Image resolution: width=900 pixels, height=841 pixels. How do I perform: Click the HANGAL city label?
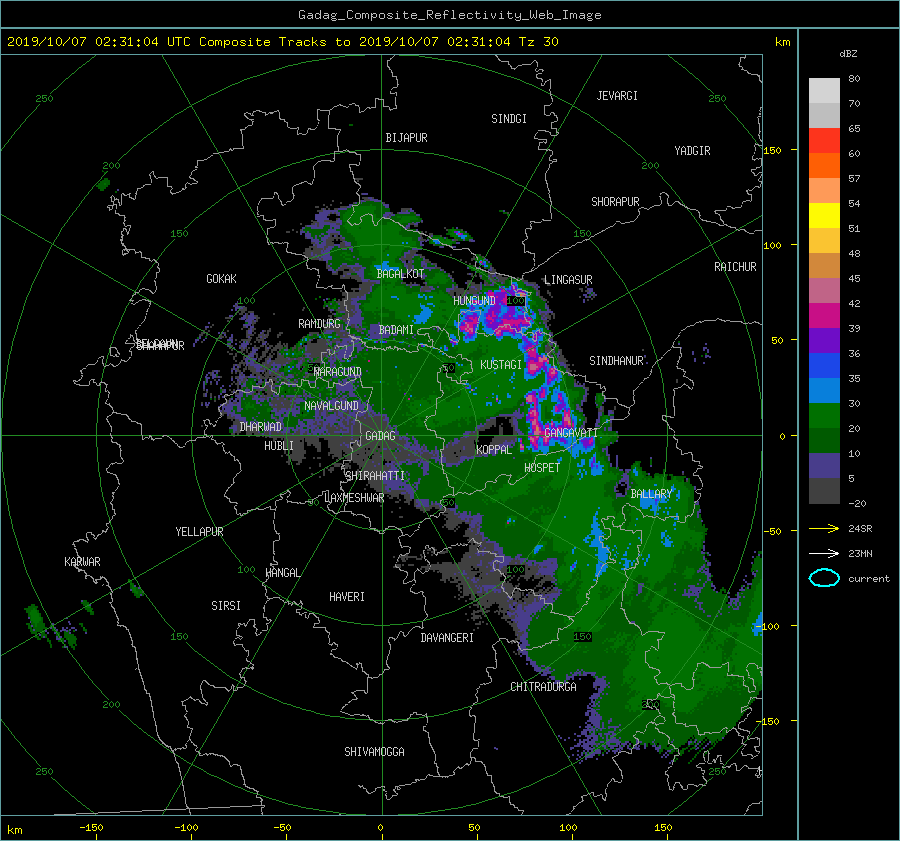(282, 573)
